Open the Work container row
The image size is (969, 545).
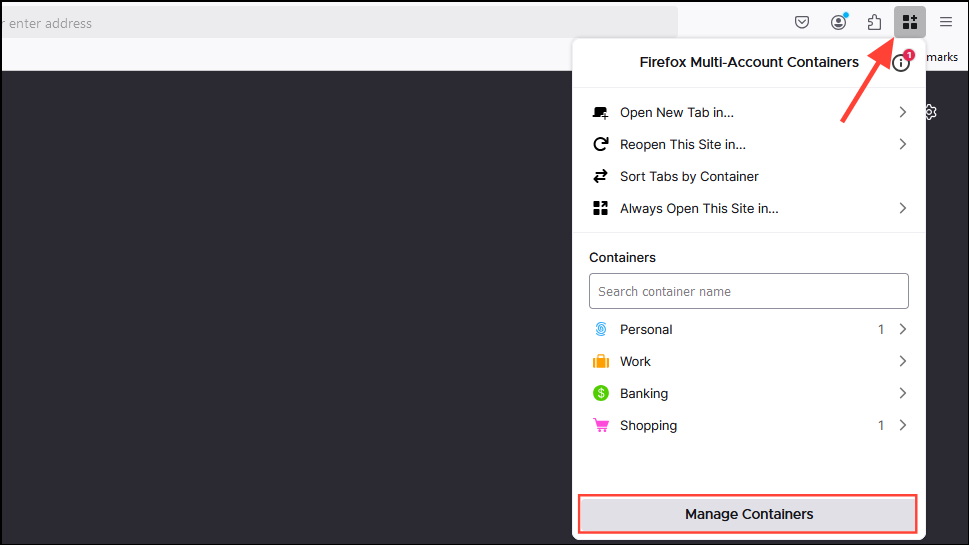(748, 361)
